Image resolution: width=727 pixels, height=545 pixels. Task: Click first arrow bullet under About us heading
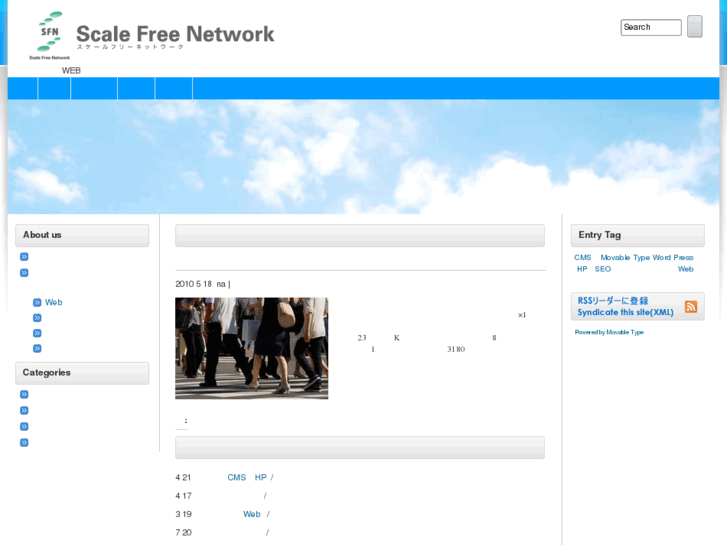[x=24, y=257]
